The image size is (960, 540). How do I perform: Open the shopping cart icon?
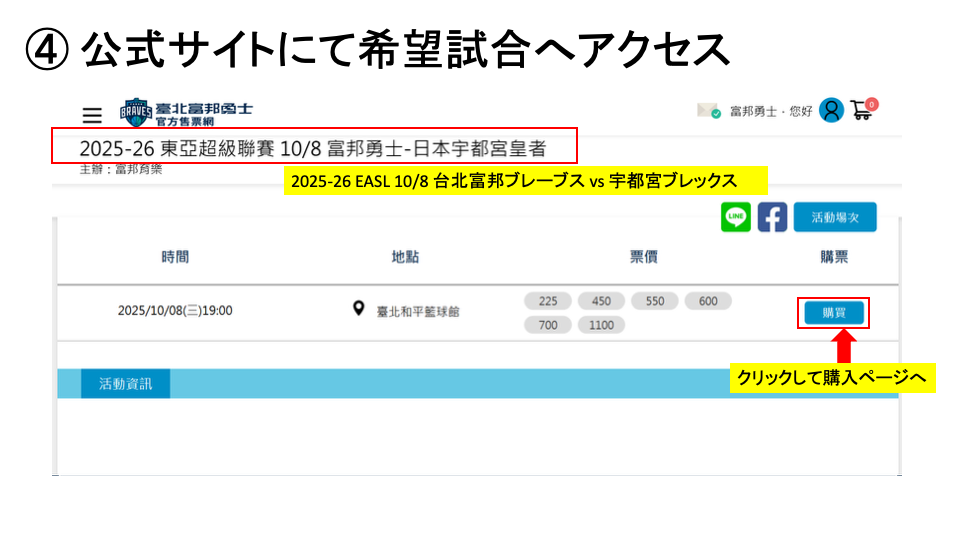[x=863, y=110]
